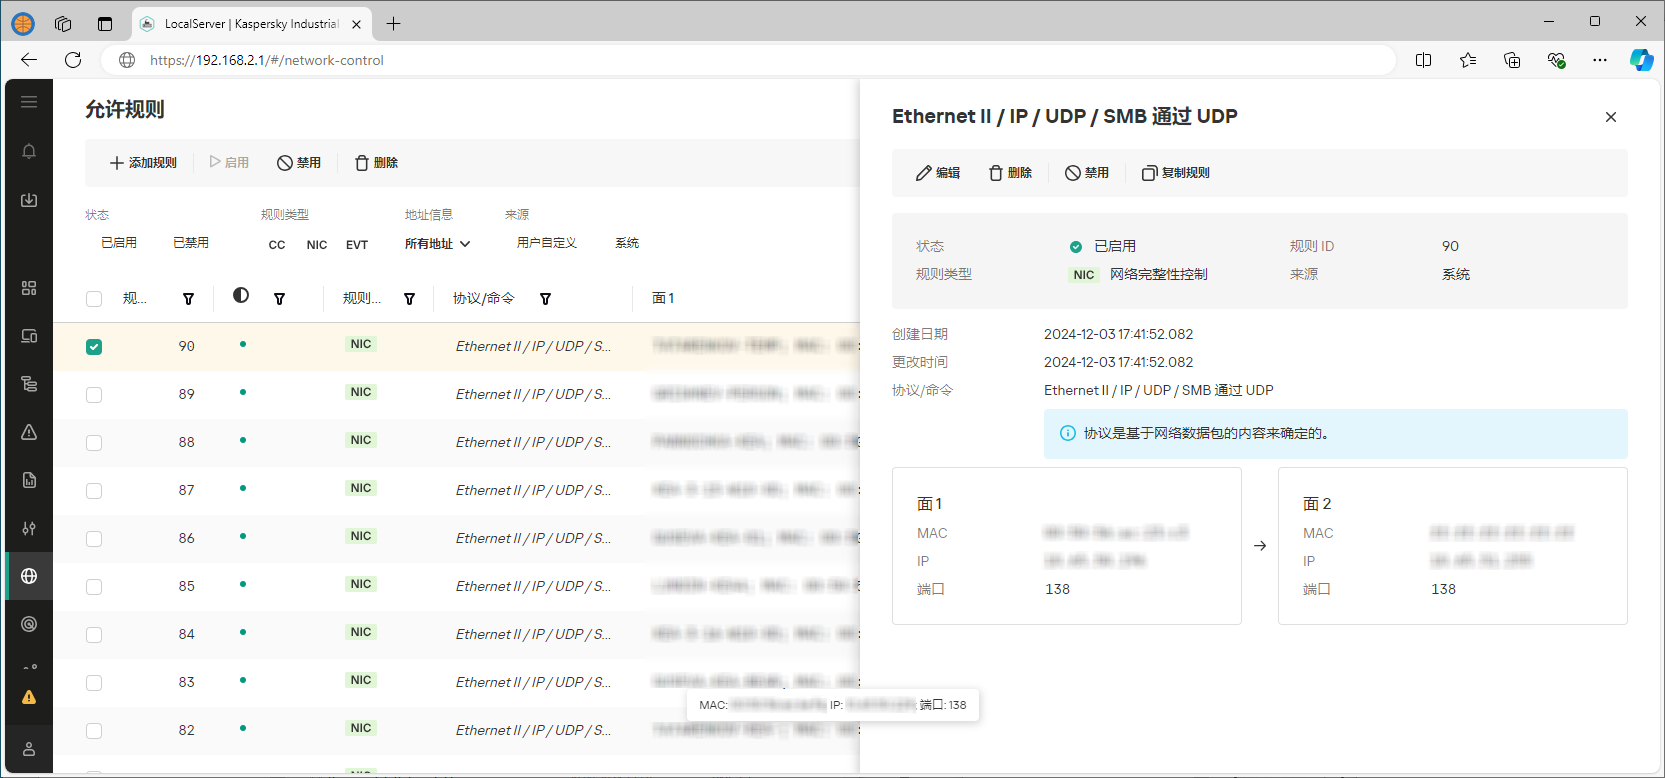Open notifications bell in sidebar
1665x778 pixels.
(29, 151)
